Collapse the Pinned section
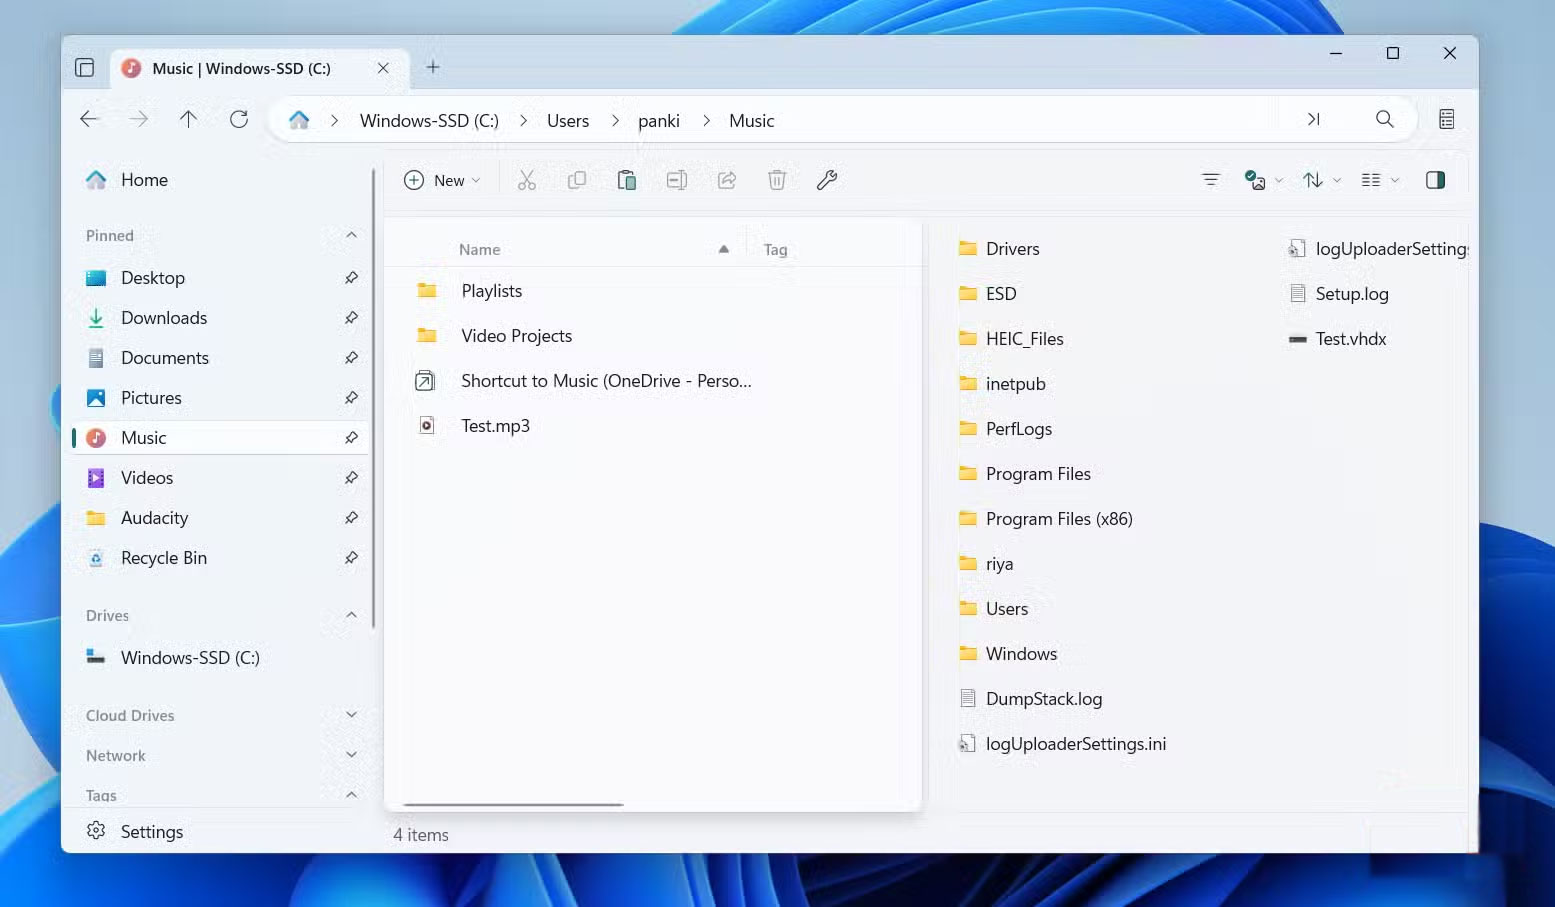This screenshot has width=1555, height=907. (x=351, y=236)
